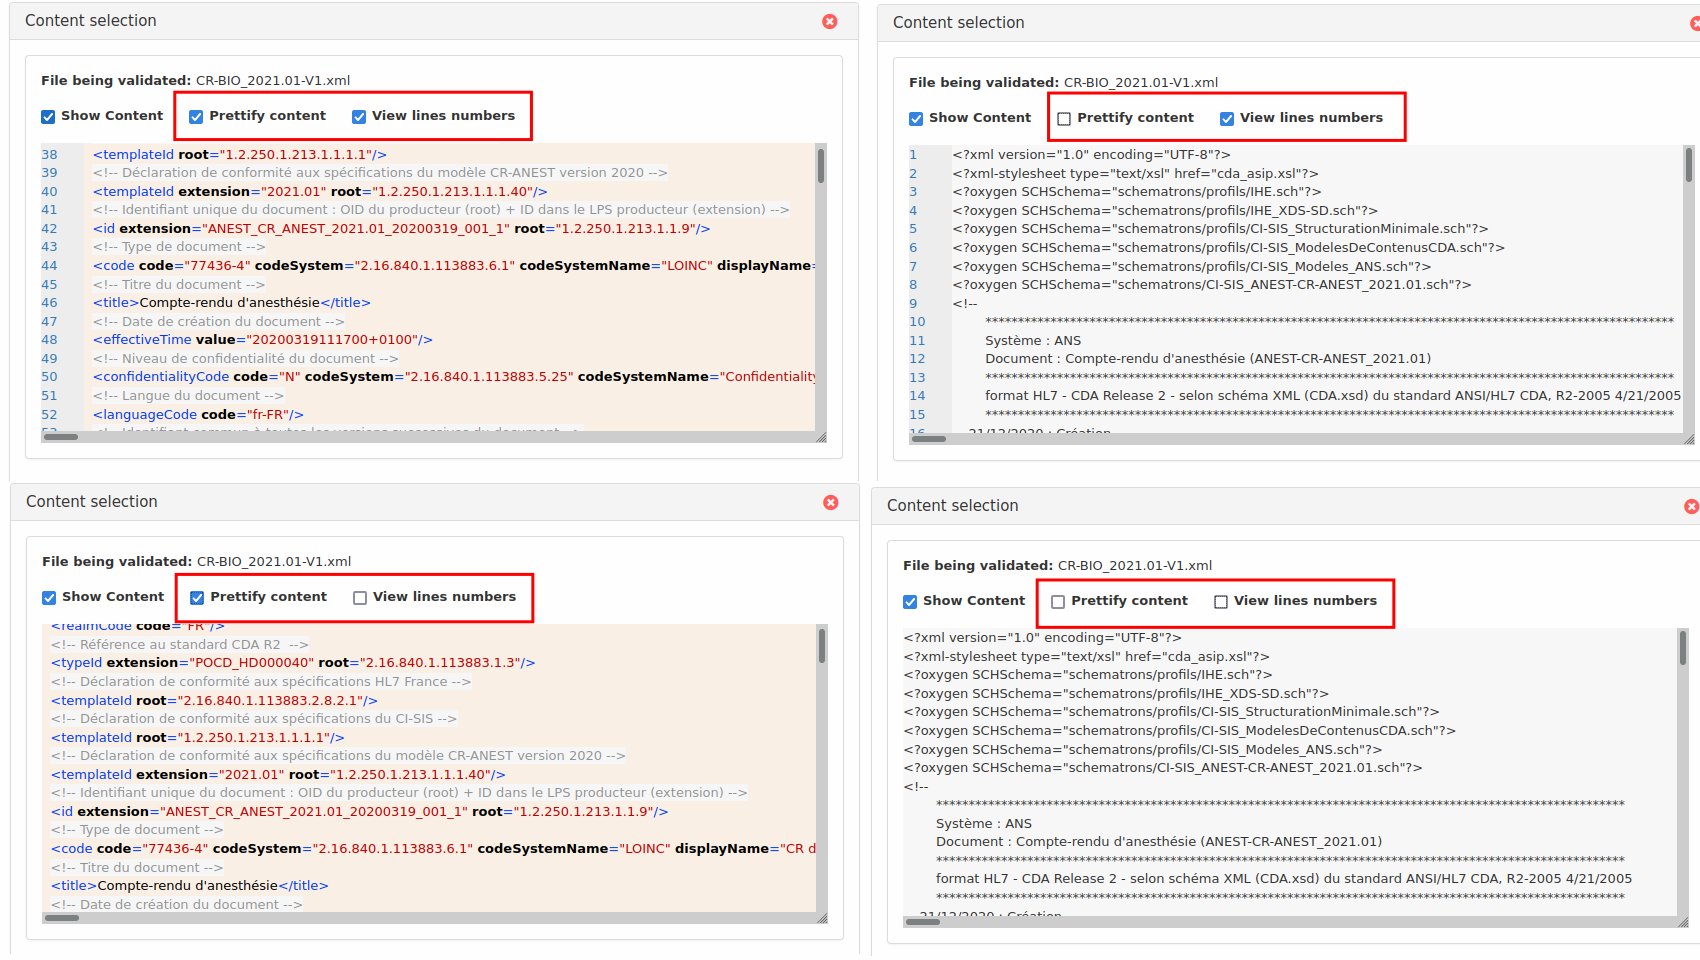Click resize handle of top-right code area
Screen dimensions: 1700x960
click(x=1689, y=439)
